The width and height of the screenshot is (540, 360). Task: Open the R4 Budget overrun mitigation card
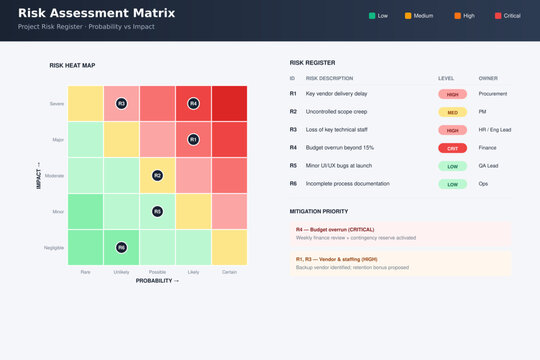401,234
